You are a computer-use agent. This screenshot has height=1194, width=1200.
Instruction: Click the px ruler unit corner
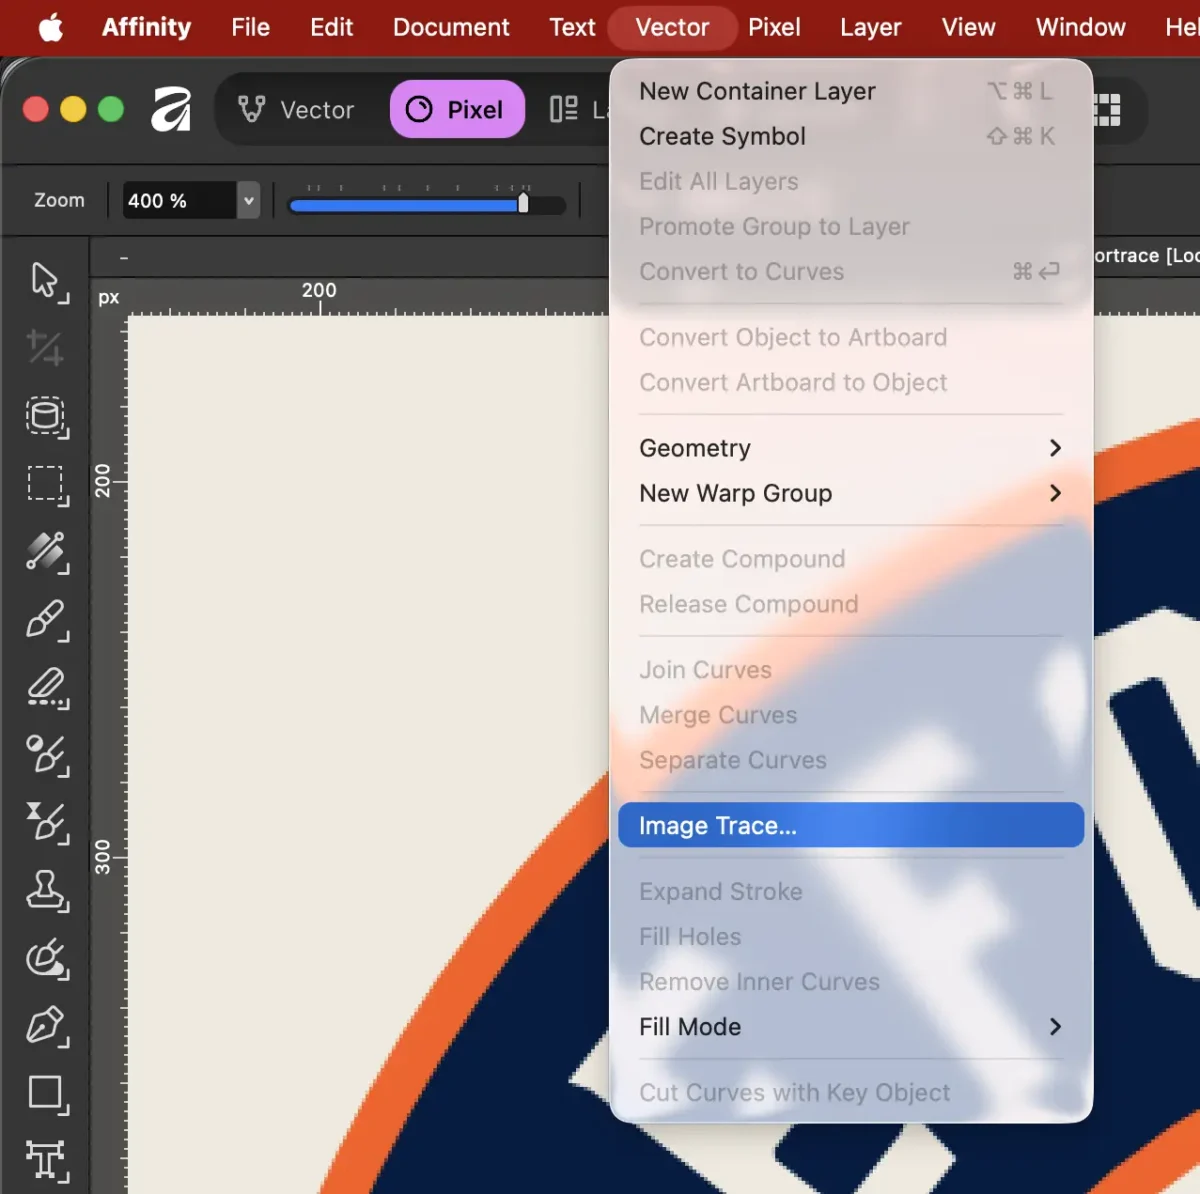(108, 297)
